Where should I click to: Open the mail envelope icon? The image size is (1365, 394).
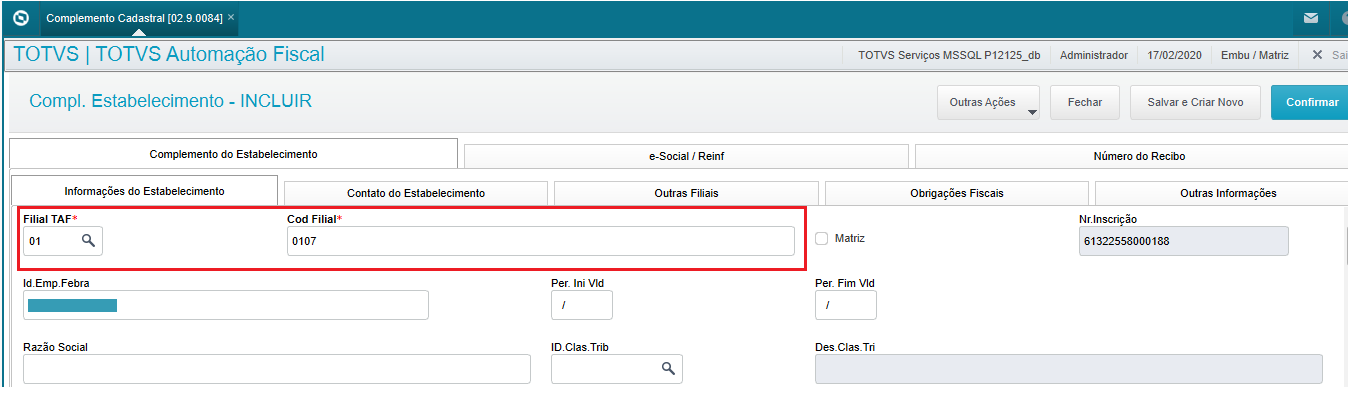(1311, 18)
